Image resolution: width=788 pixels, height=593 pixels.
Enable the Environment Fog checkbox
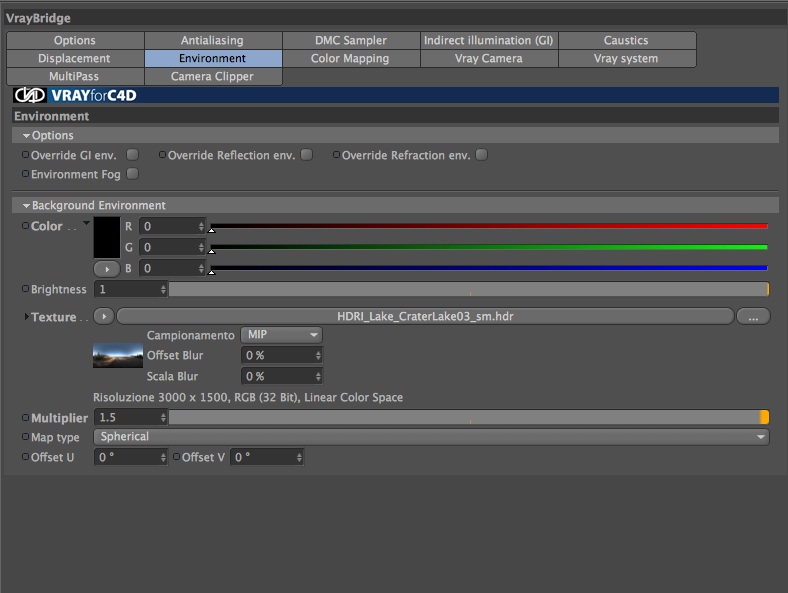pyautogui.click(x=133, y=174)
